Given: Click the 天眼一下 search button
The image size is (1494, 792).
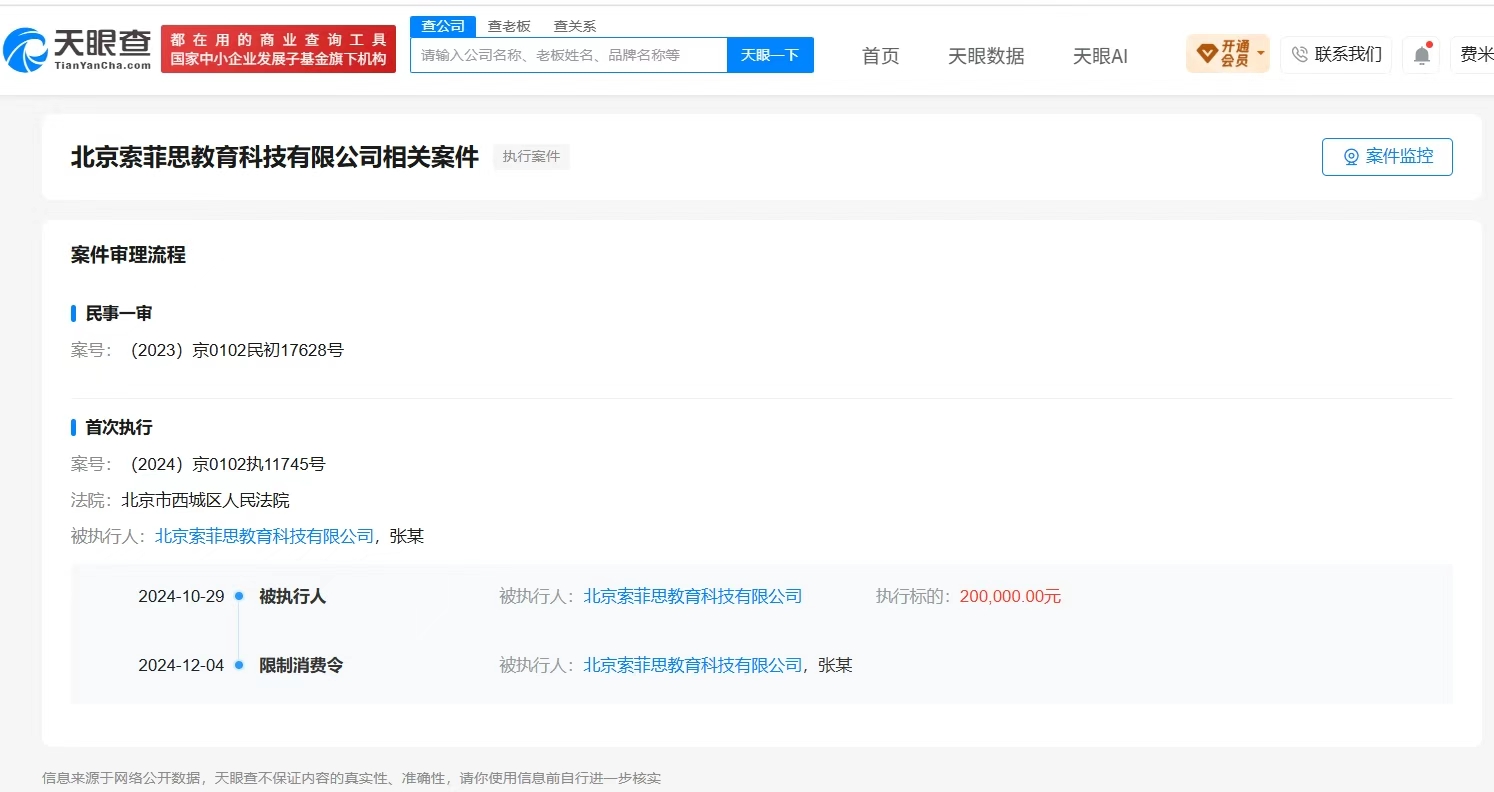Looking at the screenshot, I should (770, 55).
